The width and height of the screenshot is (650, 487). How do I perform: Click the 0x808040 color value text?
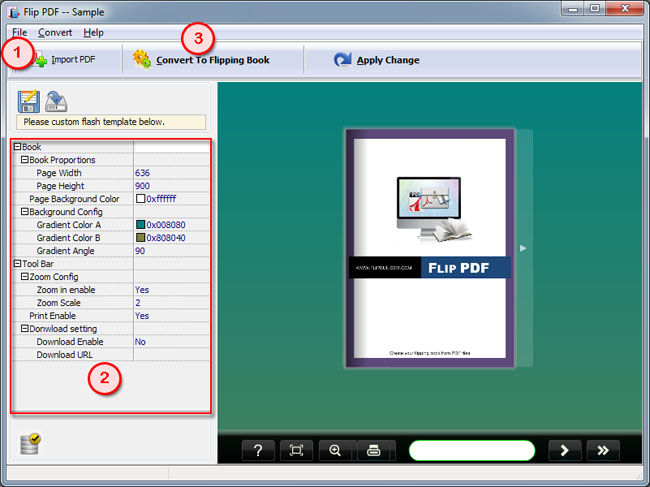166,237
